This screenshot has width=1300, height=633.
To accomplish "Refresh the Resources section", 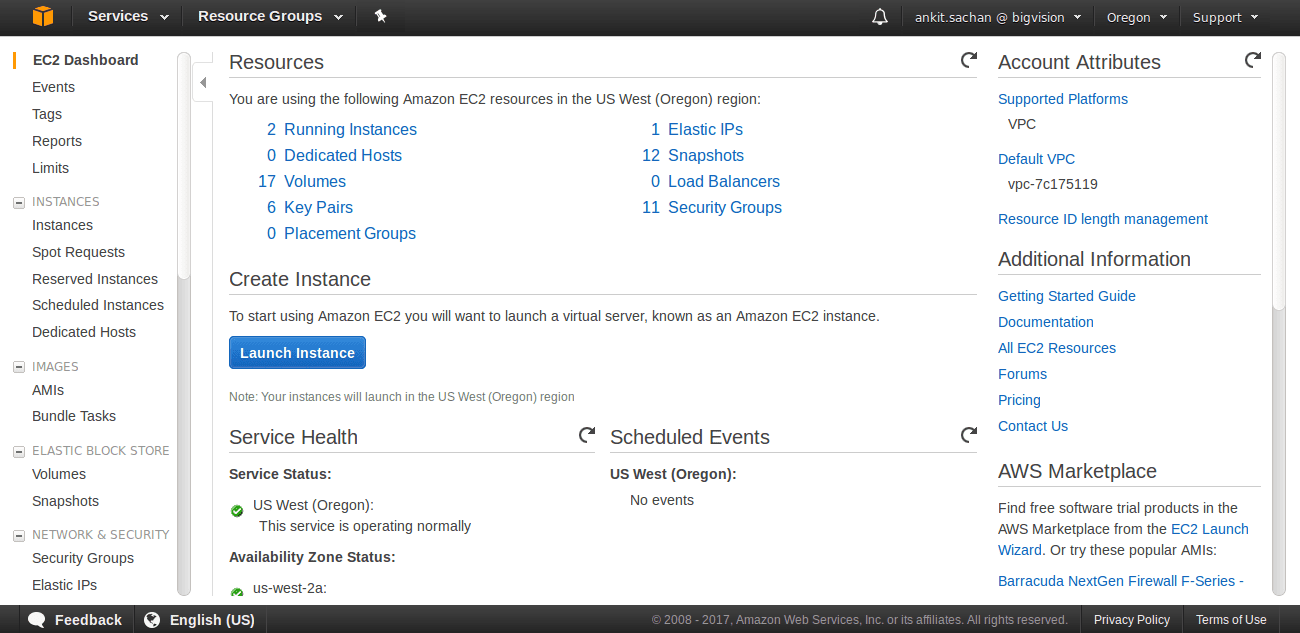I will tap(968, 60).
